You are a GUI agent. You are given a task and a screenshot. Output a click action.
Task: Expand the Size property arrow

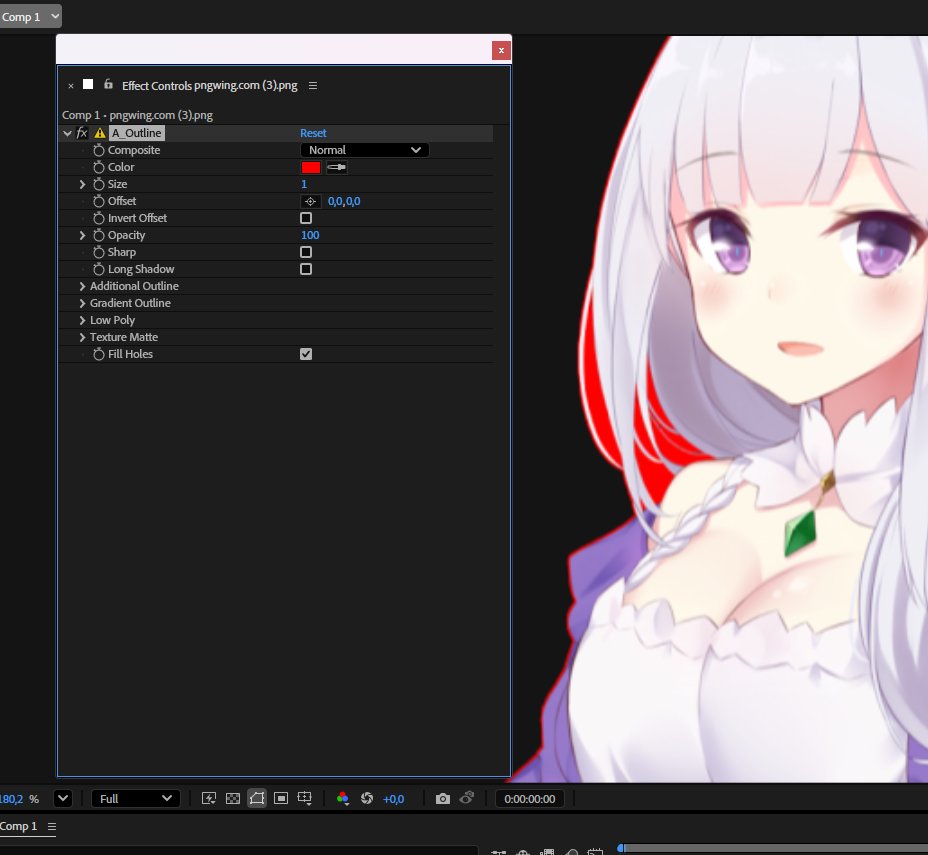(x=82, y=185)
